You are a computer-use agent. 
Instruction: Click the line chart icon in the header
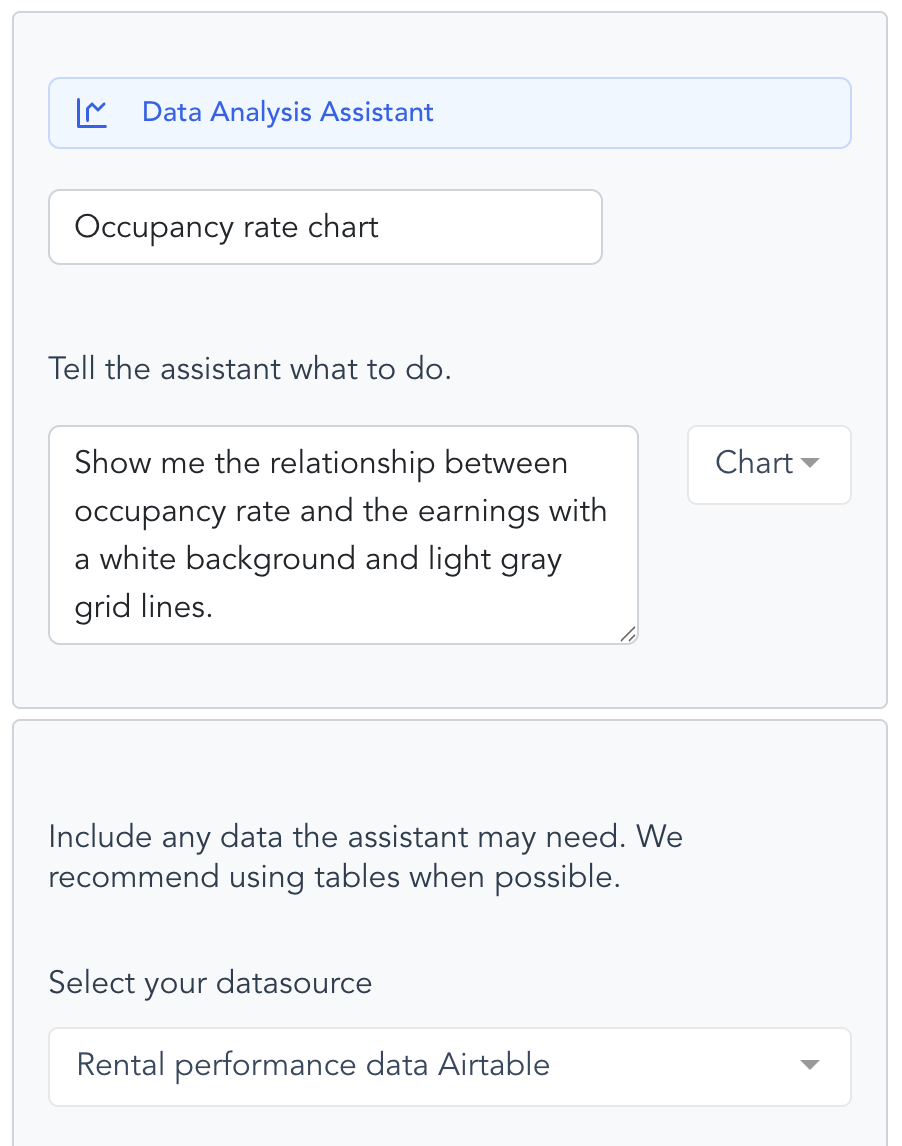coord(92,113)
